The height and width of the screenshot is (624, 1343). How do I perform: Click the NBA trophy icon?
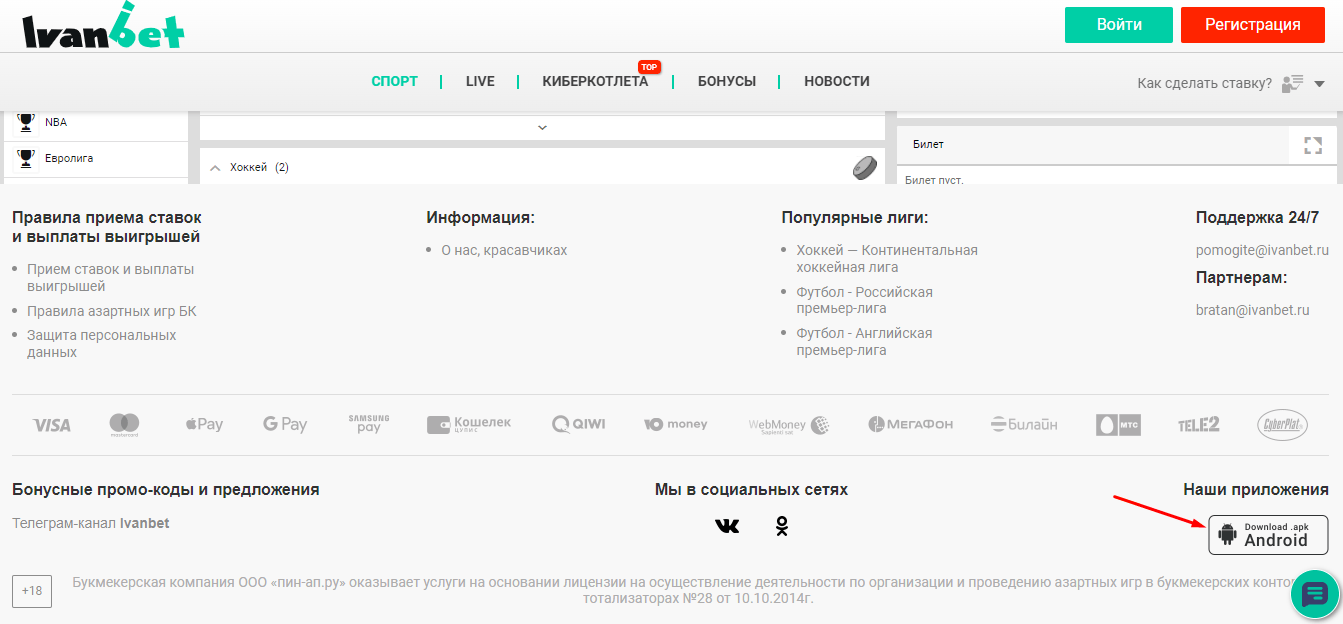(26, 122)
